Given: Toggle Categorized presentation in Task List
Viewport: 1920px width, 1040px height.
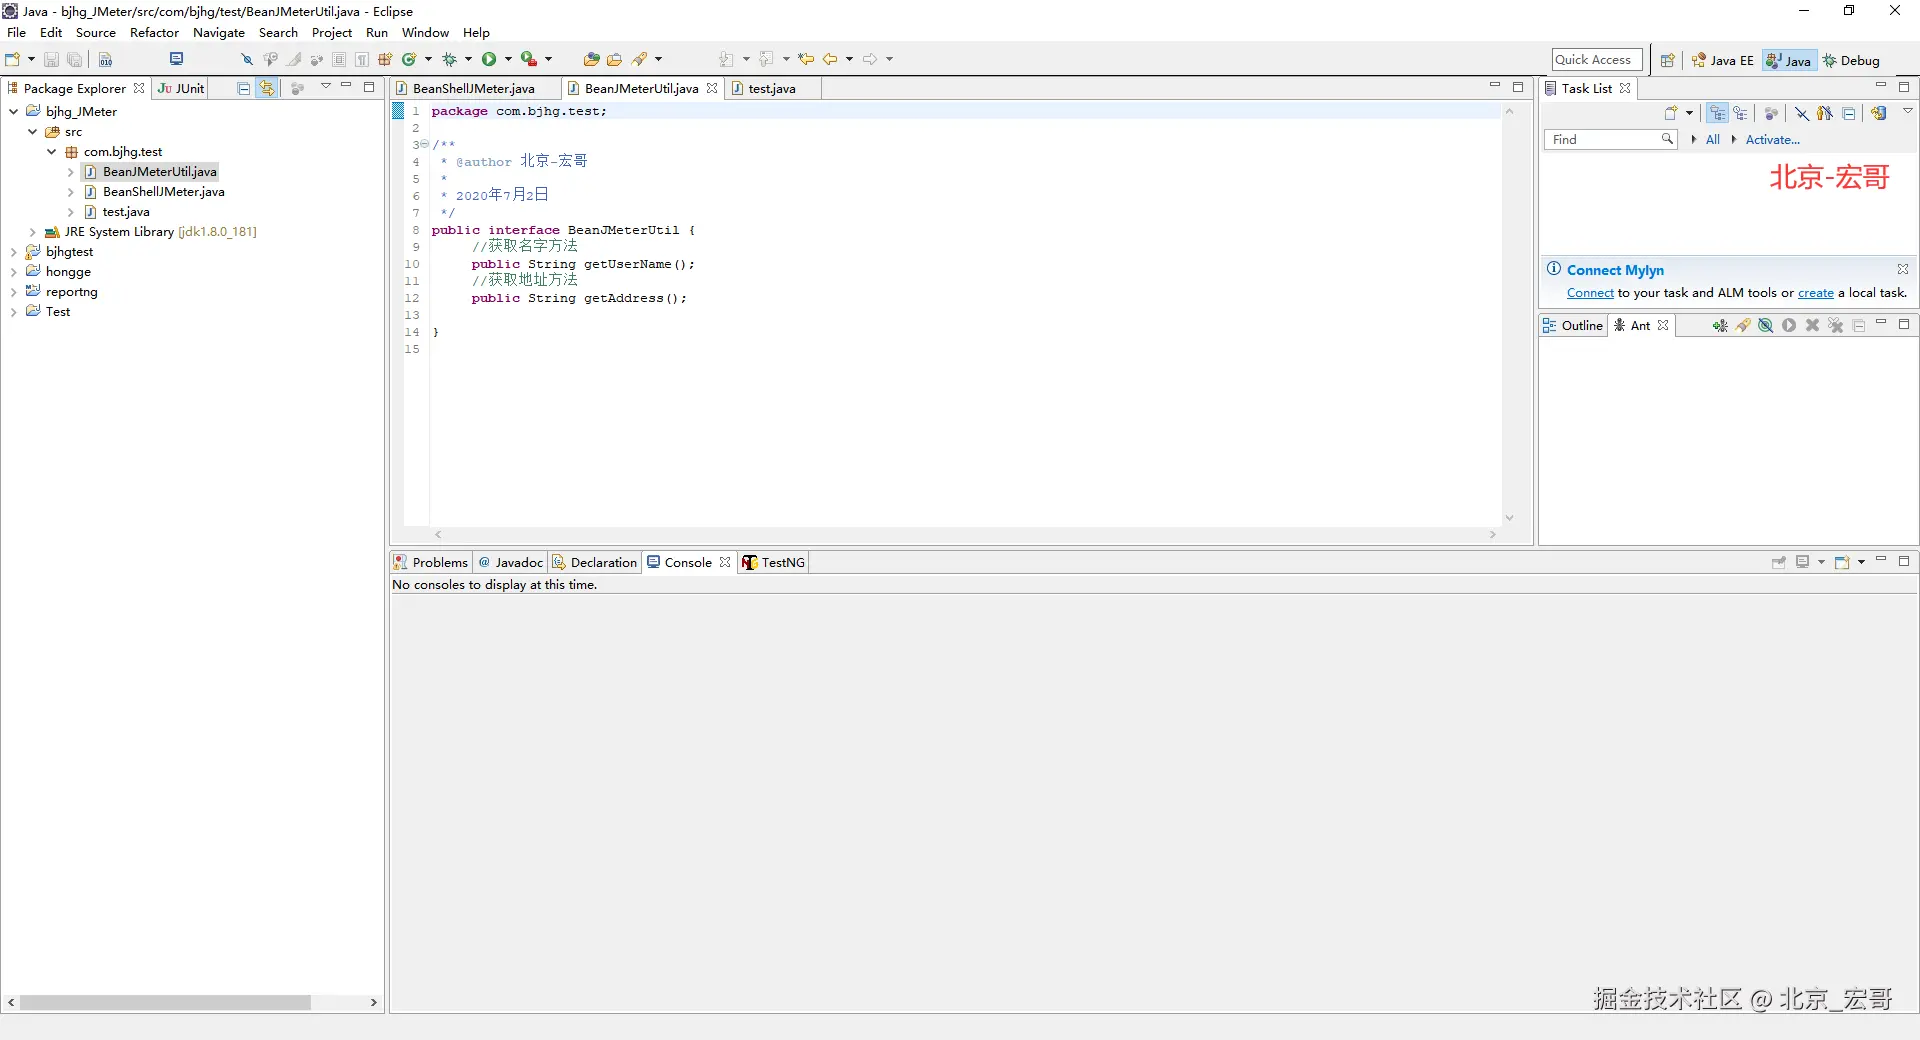Looking at the screenshot, I should tap(1718, 113).
